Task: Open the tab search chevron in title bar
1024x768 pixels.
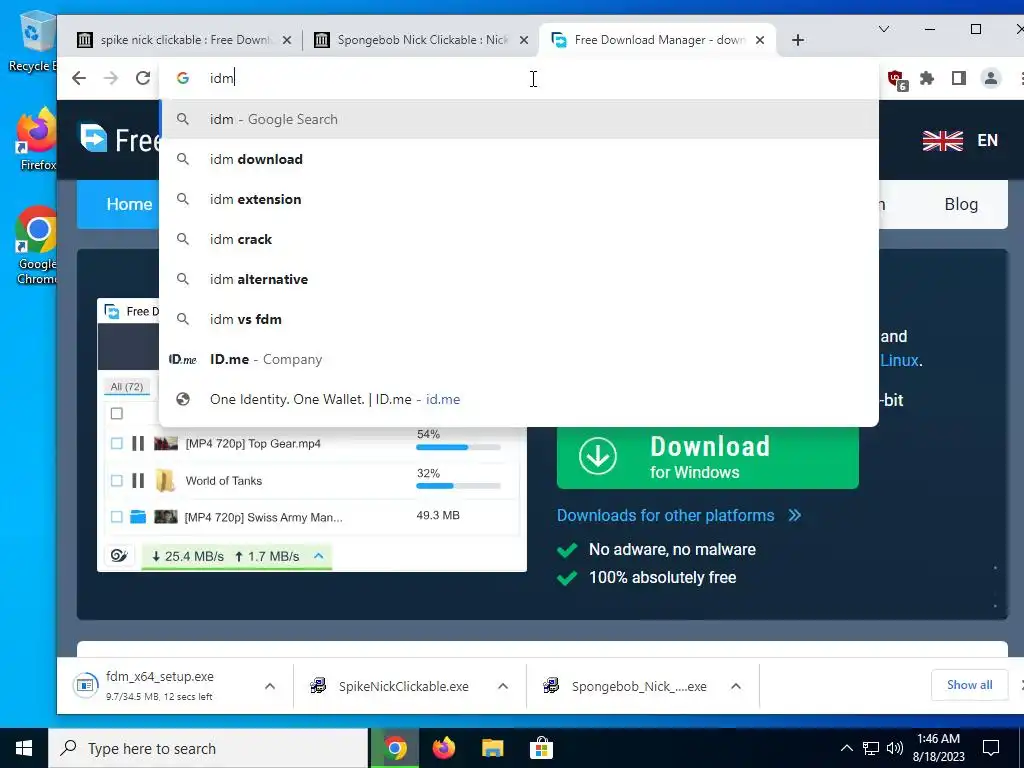Action: (x=884, y=29)
